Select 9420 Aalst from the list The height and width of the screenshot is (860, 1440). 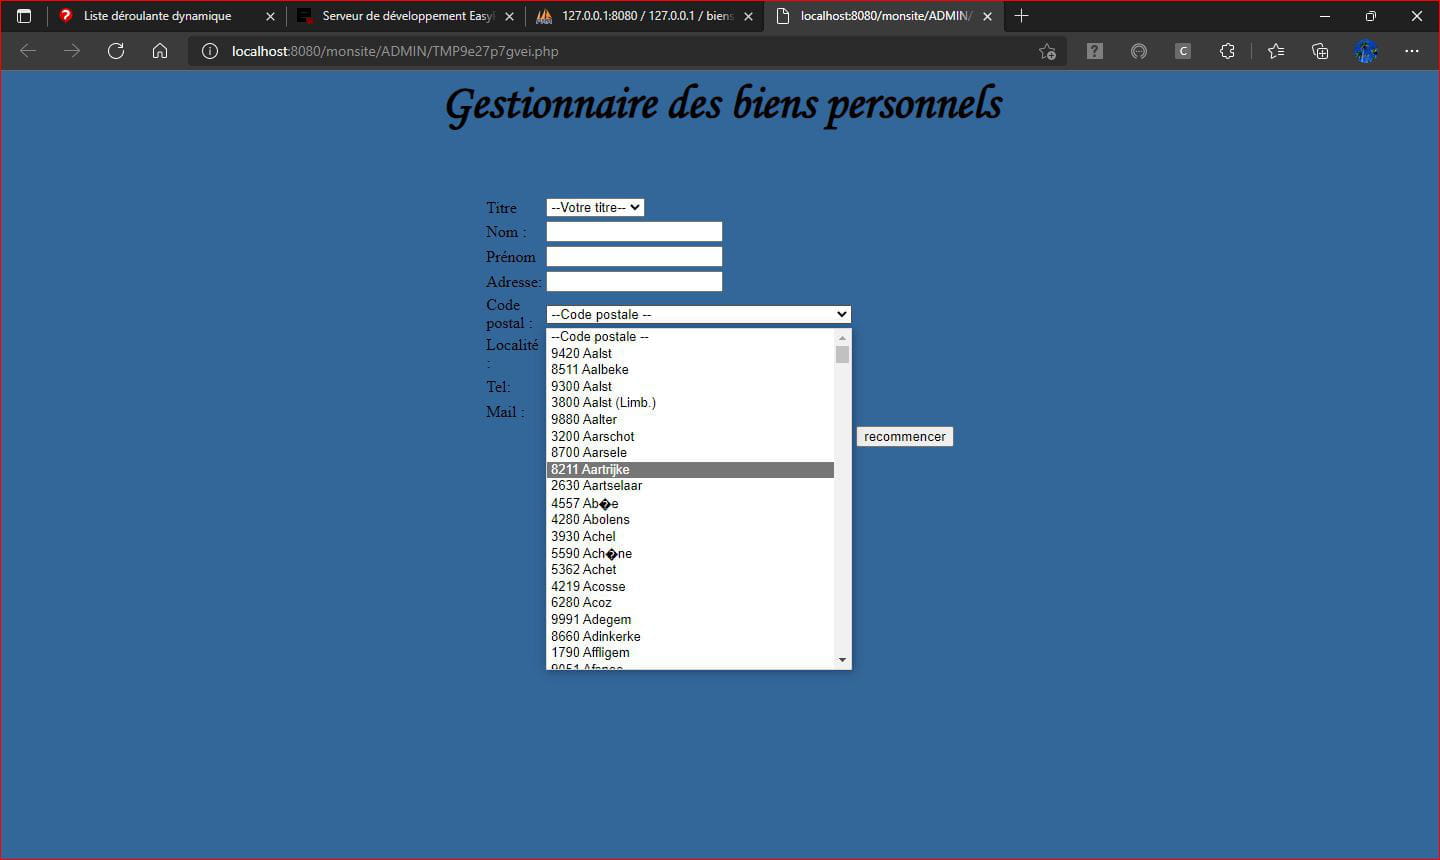point(690,353)
